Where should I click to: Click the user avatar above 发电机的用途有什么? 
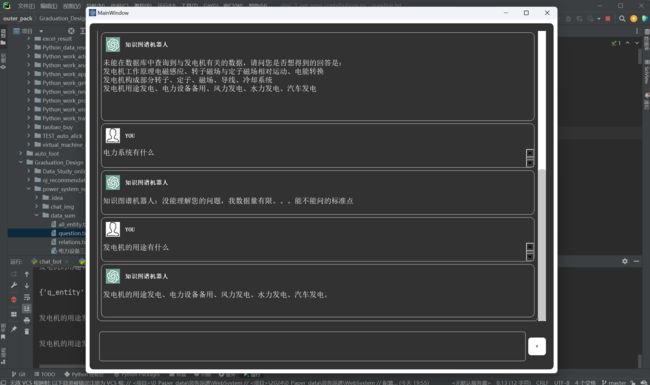pos(113,229)
